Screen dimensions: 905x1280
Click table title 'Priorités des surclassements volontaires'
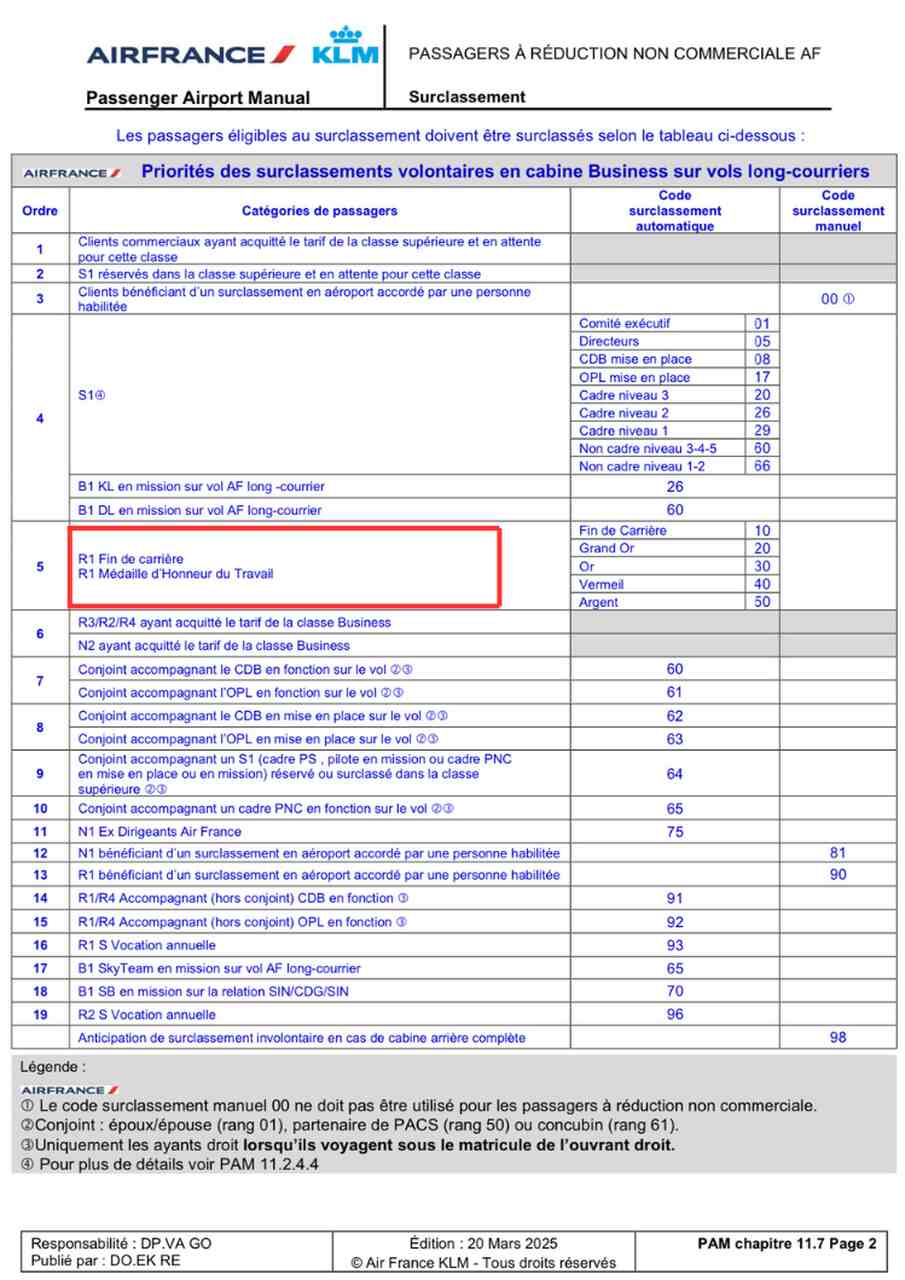pyautogui.click(x=505, y=172)
